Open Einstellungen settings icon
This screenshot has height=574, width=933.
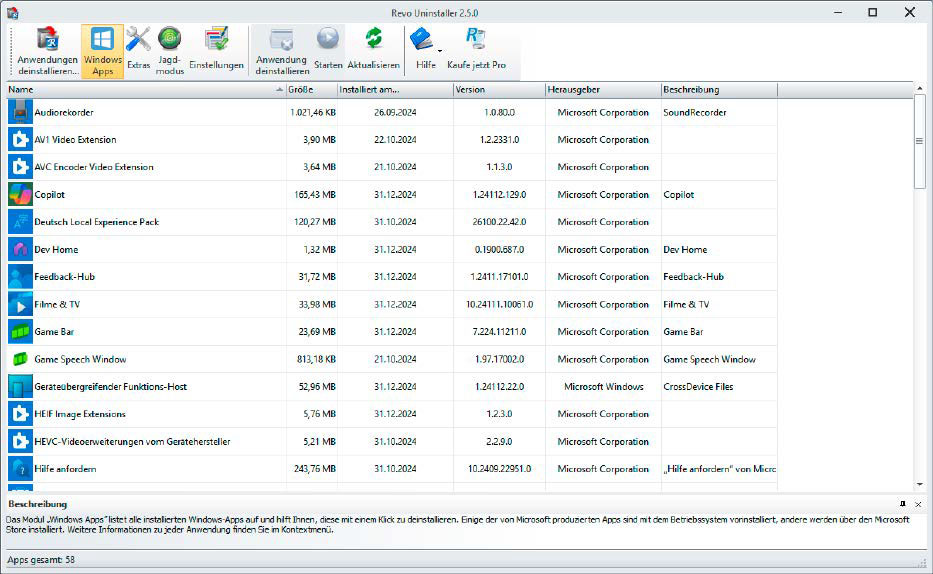click(217, 39)
